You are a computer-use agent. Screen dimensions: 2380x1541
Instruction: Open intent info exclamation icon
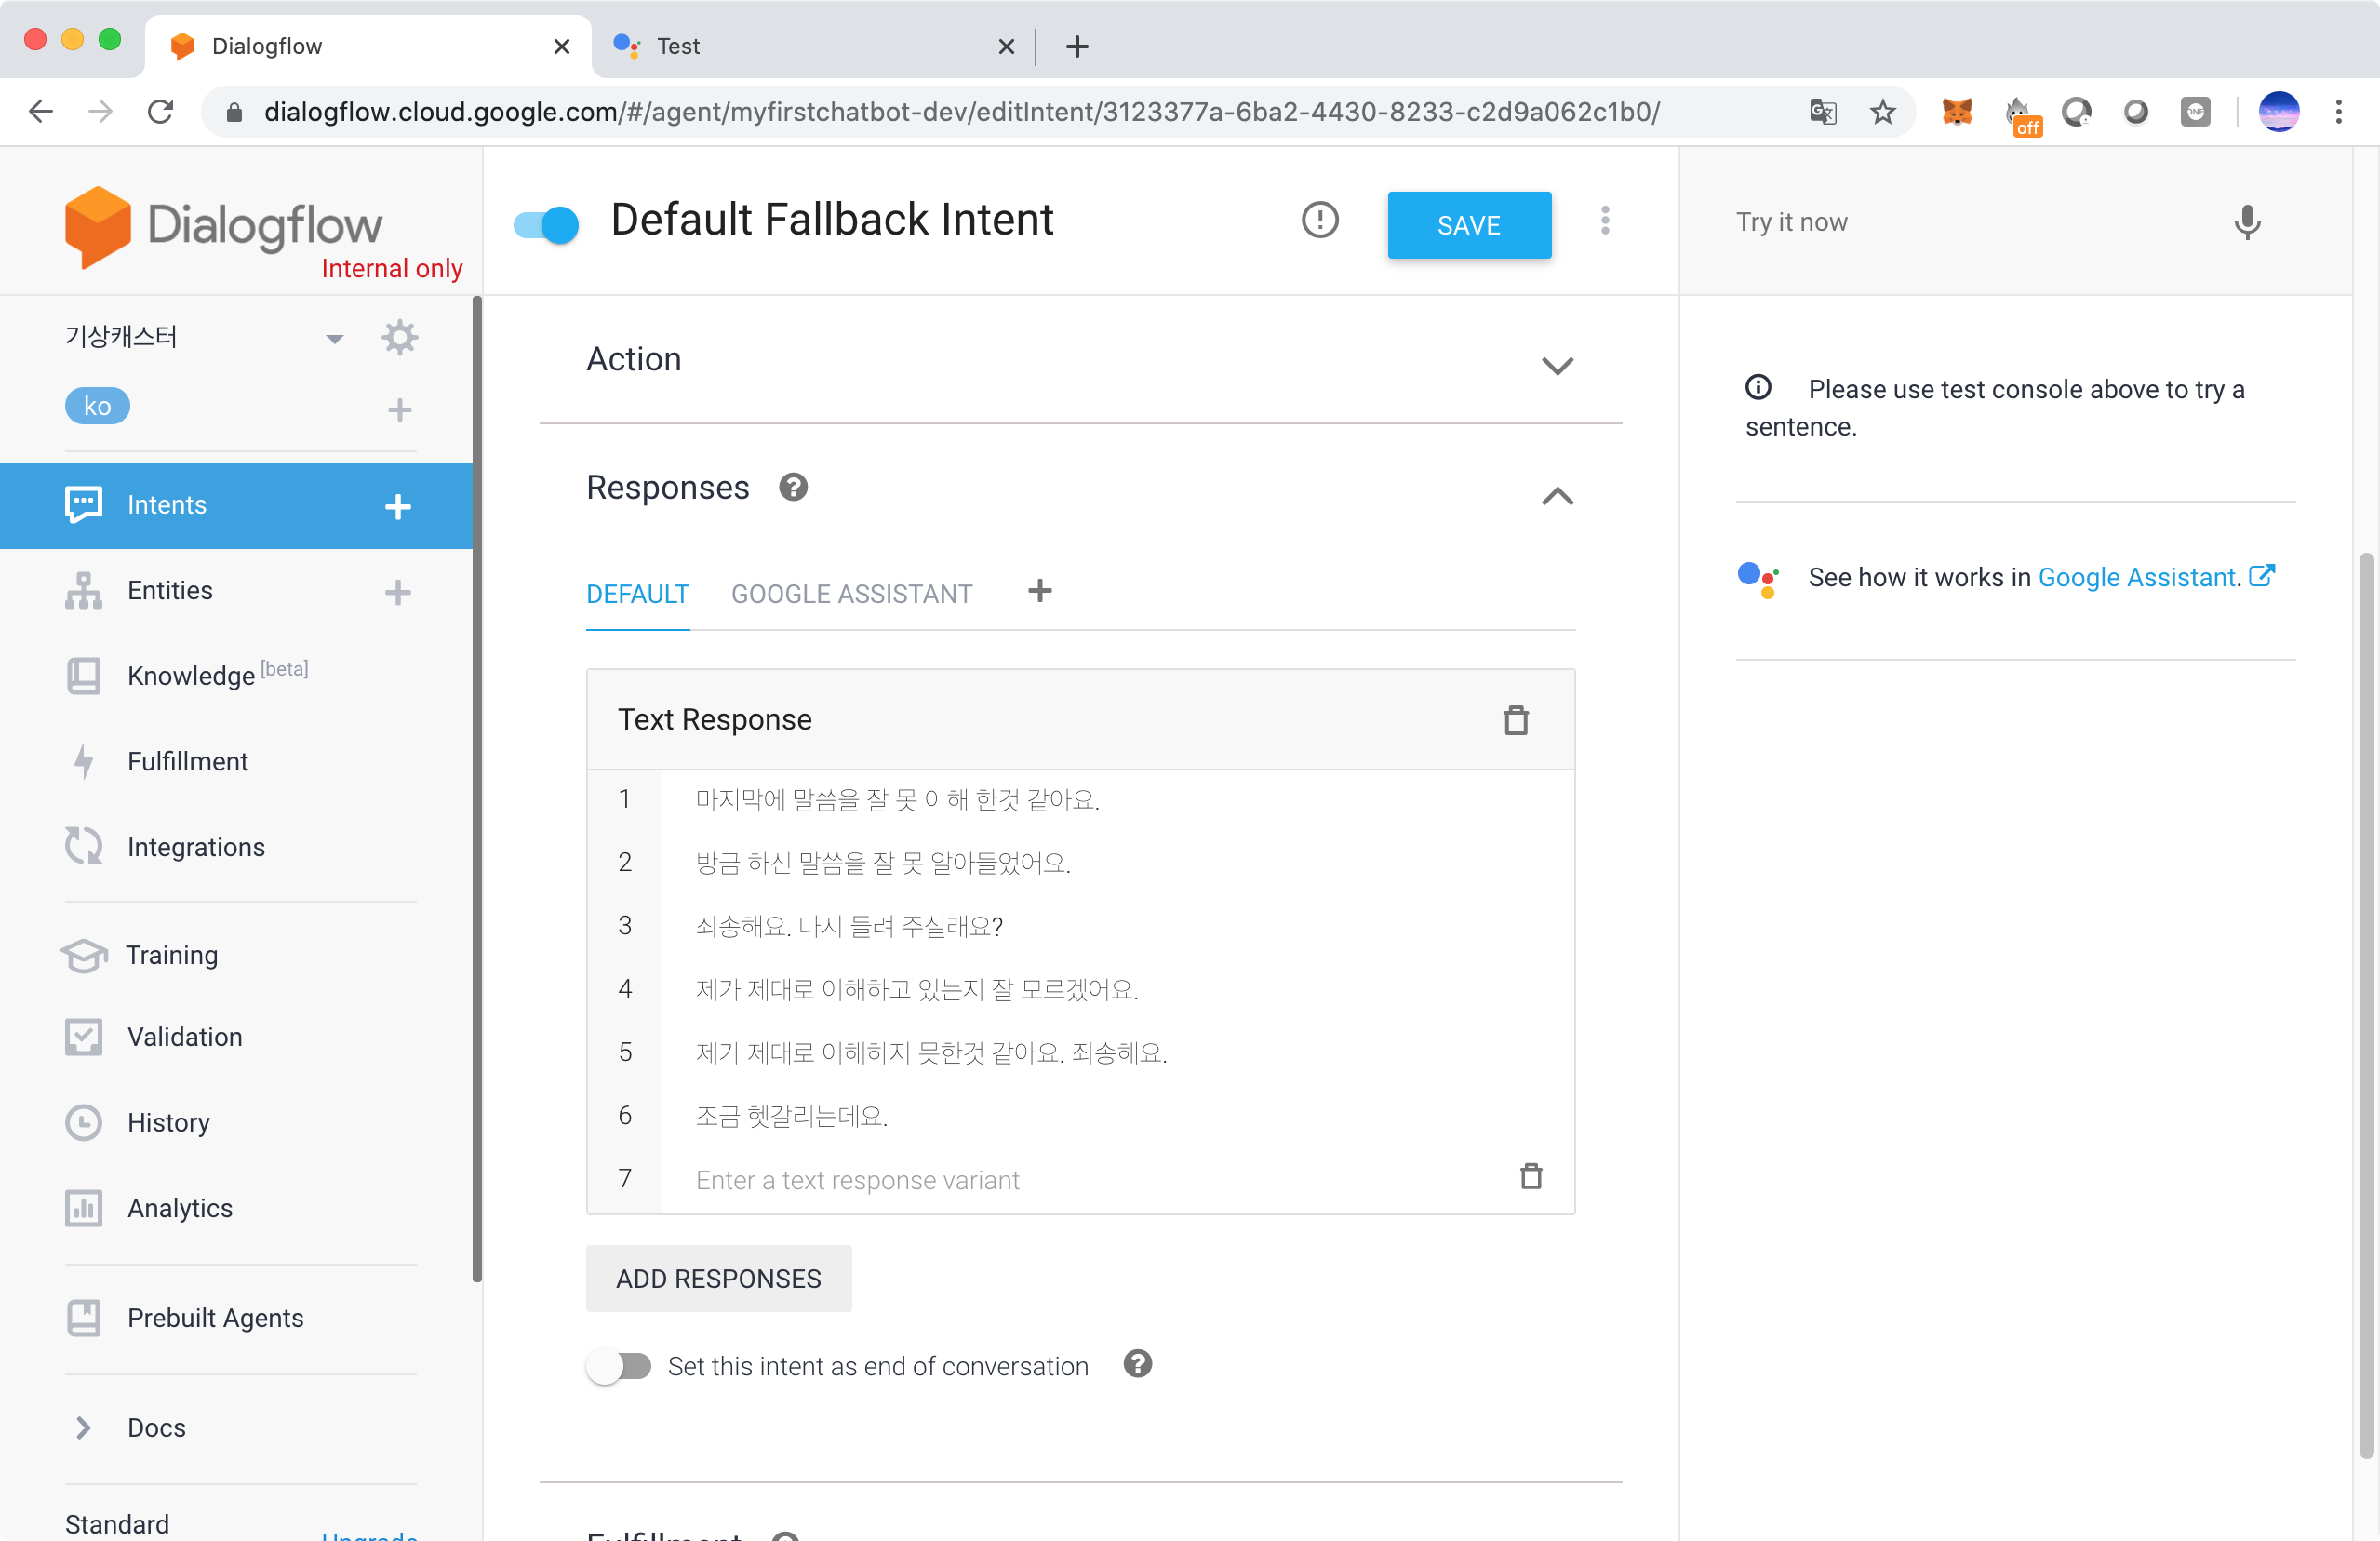(1319, 220)
